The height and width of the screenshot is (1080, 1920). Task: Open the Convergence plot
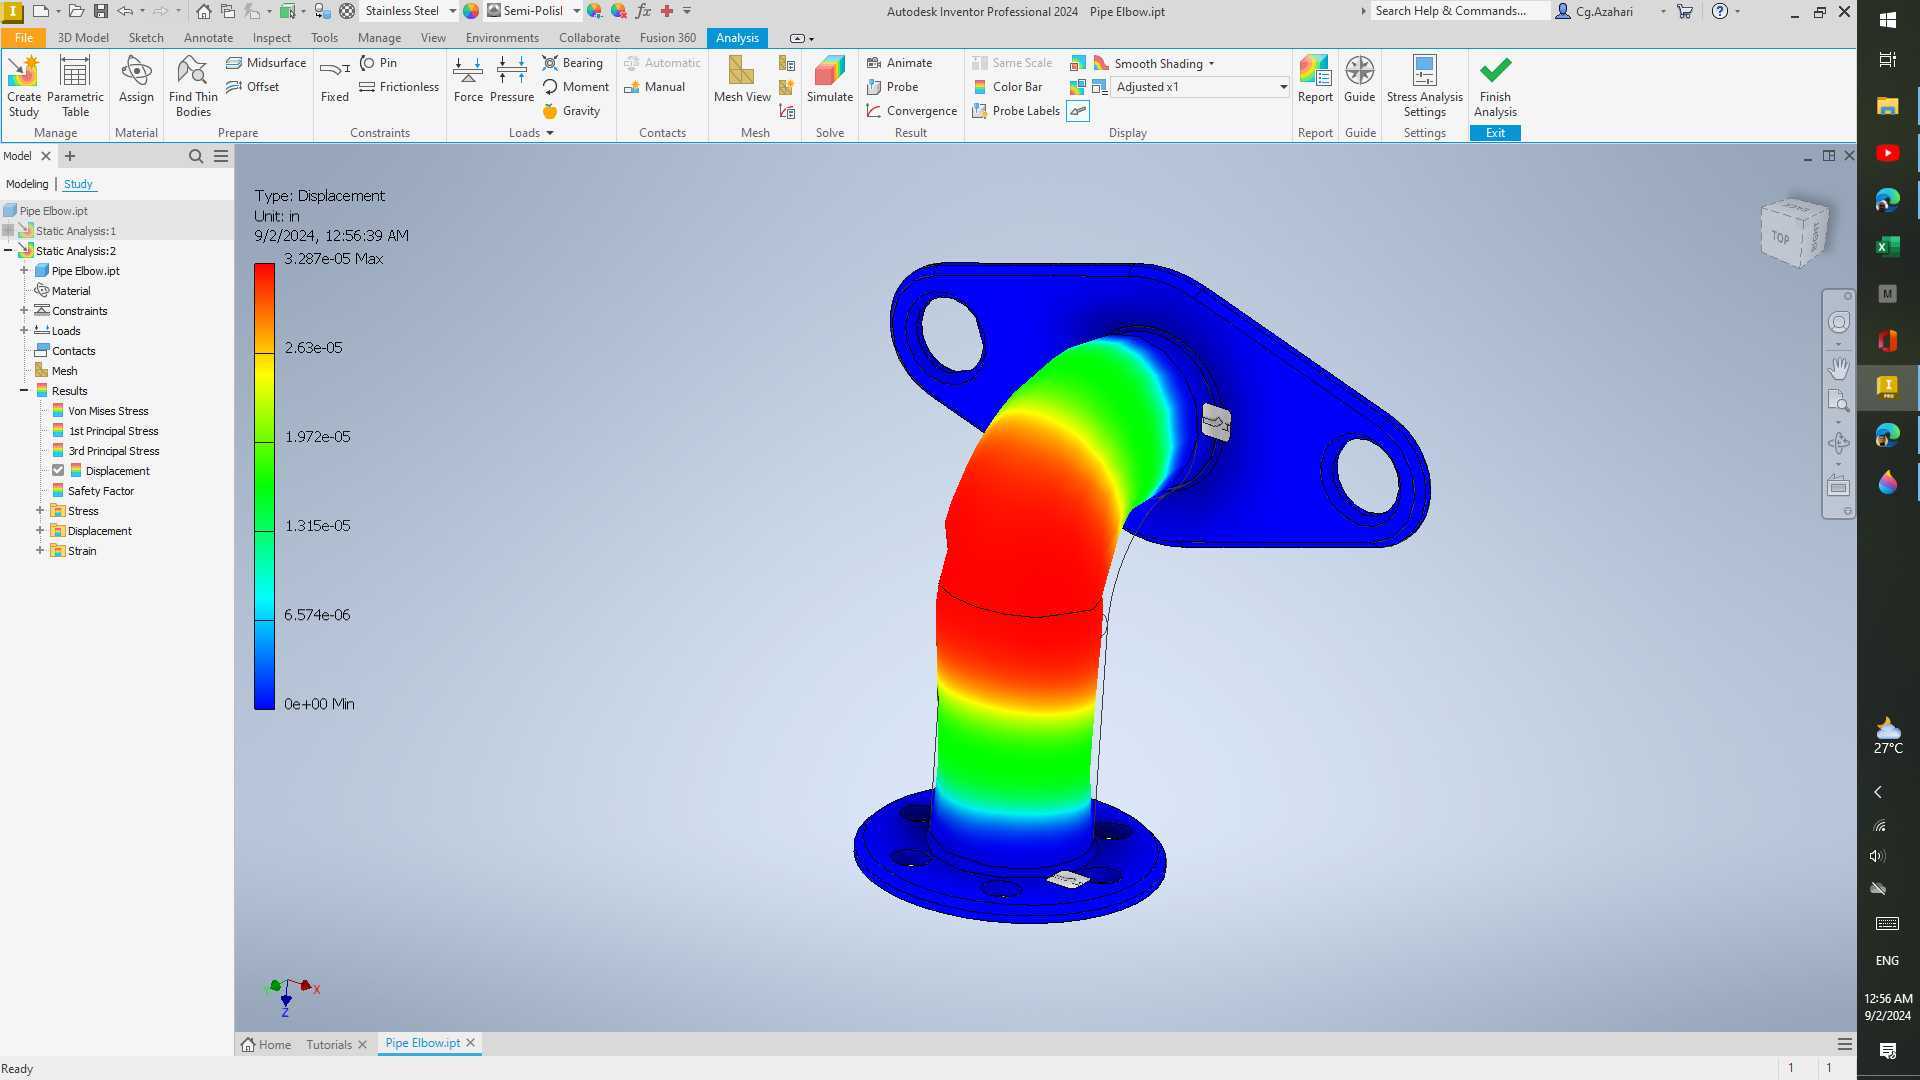[x=911, y=111]
